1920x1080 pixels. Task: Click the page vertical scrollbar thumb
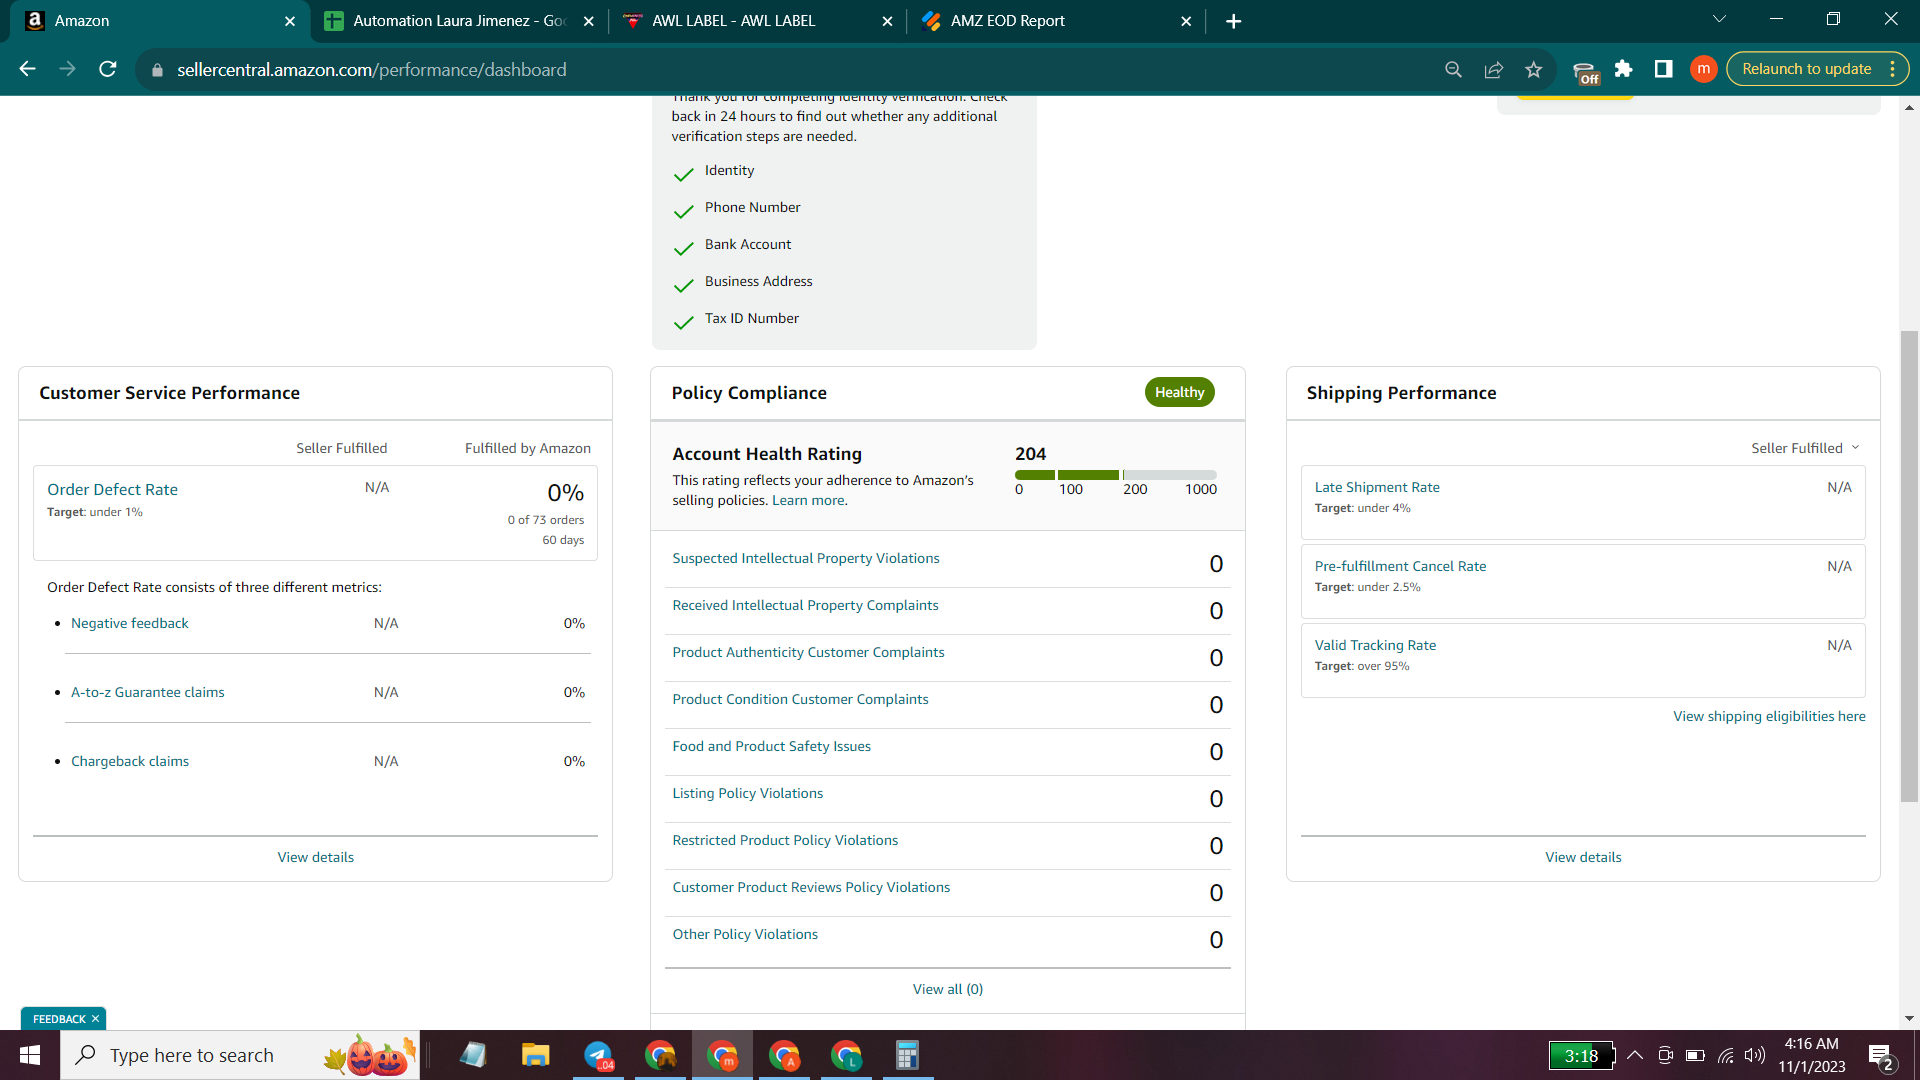(1909, 565)
